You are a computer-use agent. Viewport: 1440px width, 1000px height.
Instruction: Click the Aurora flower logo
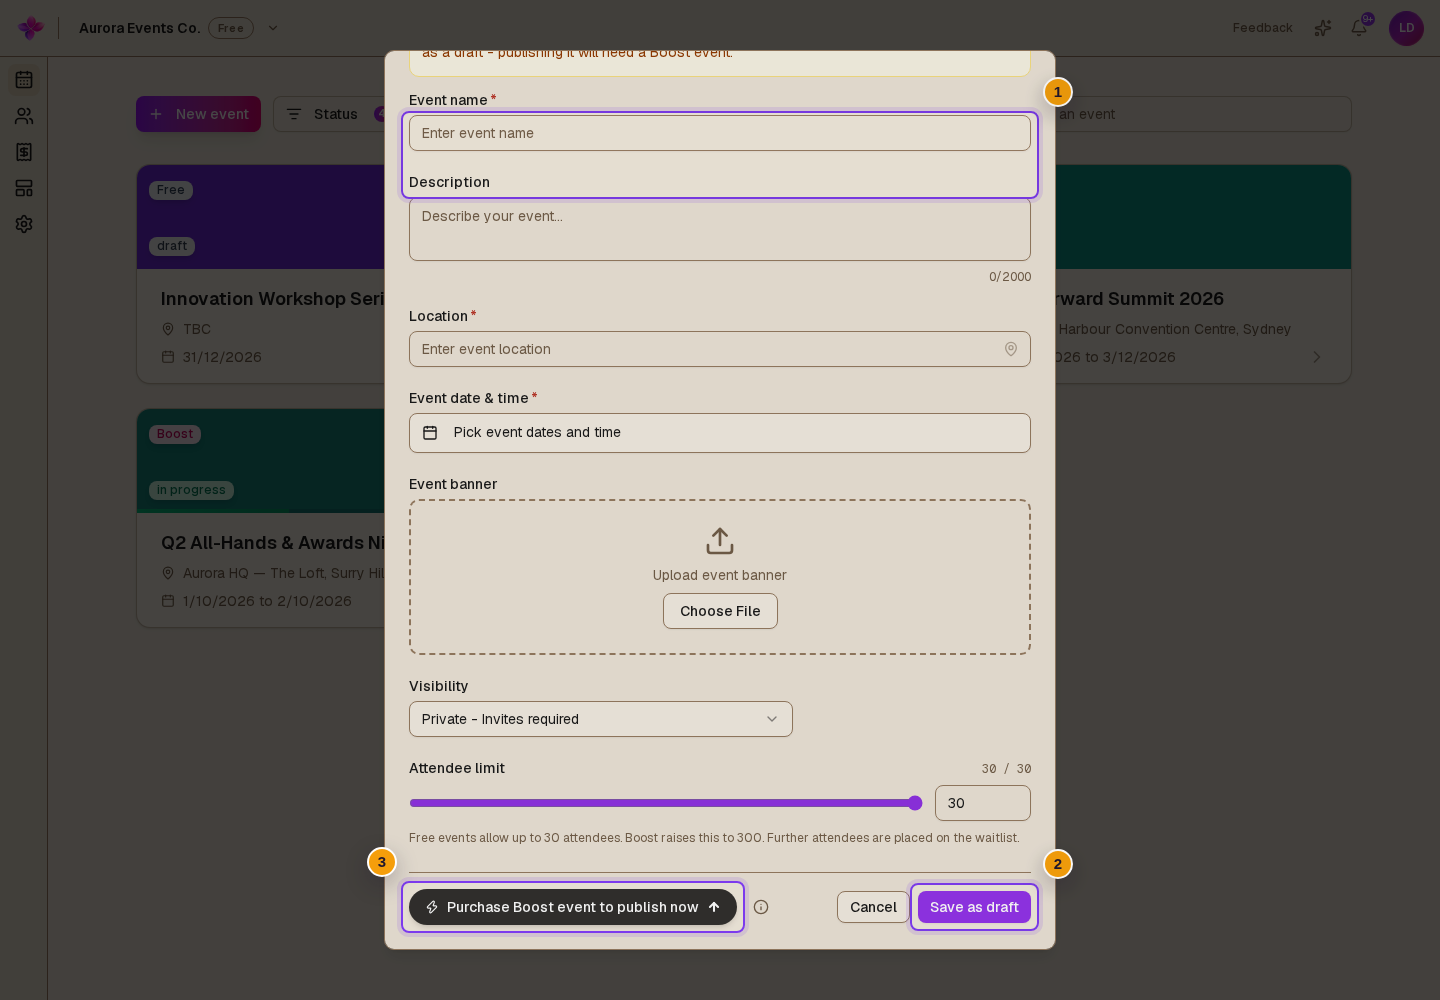31,28
